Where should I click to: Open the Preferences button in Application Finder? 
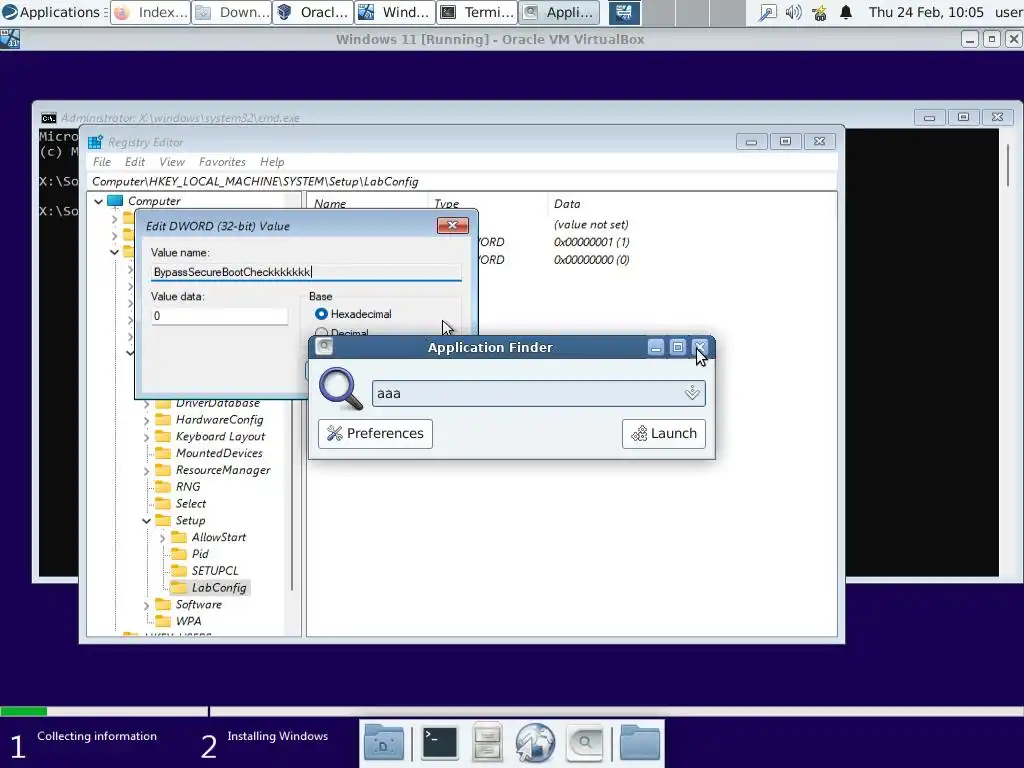coord(375,434)
